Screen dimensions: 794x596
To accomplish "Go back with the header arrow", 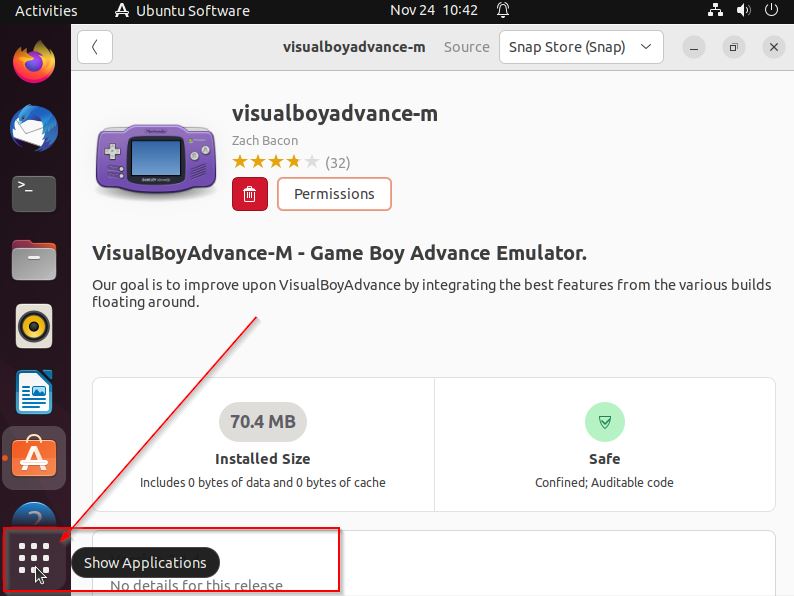I will coord(95,47).
